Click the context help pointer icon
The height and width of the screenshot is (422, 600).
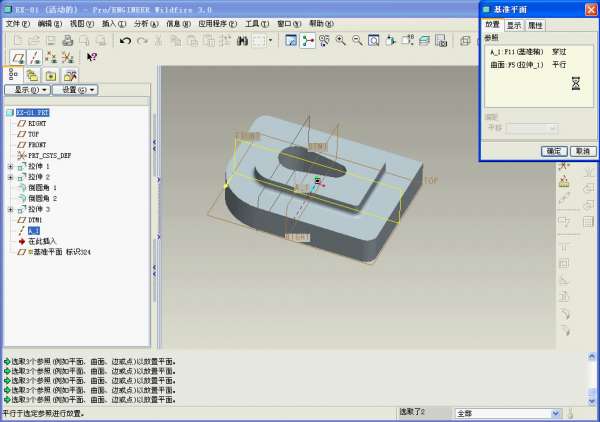(92, 58)
